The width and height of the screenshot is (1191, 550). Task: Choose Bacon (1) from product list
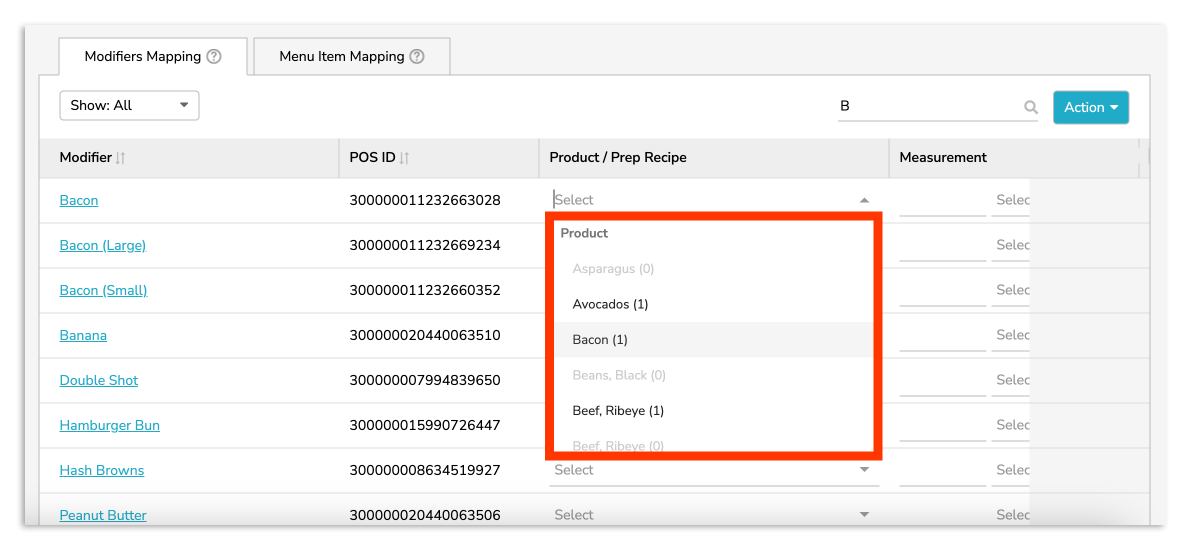[x=600, y=340]
